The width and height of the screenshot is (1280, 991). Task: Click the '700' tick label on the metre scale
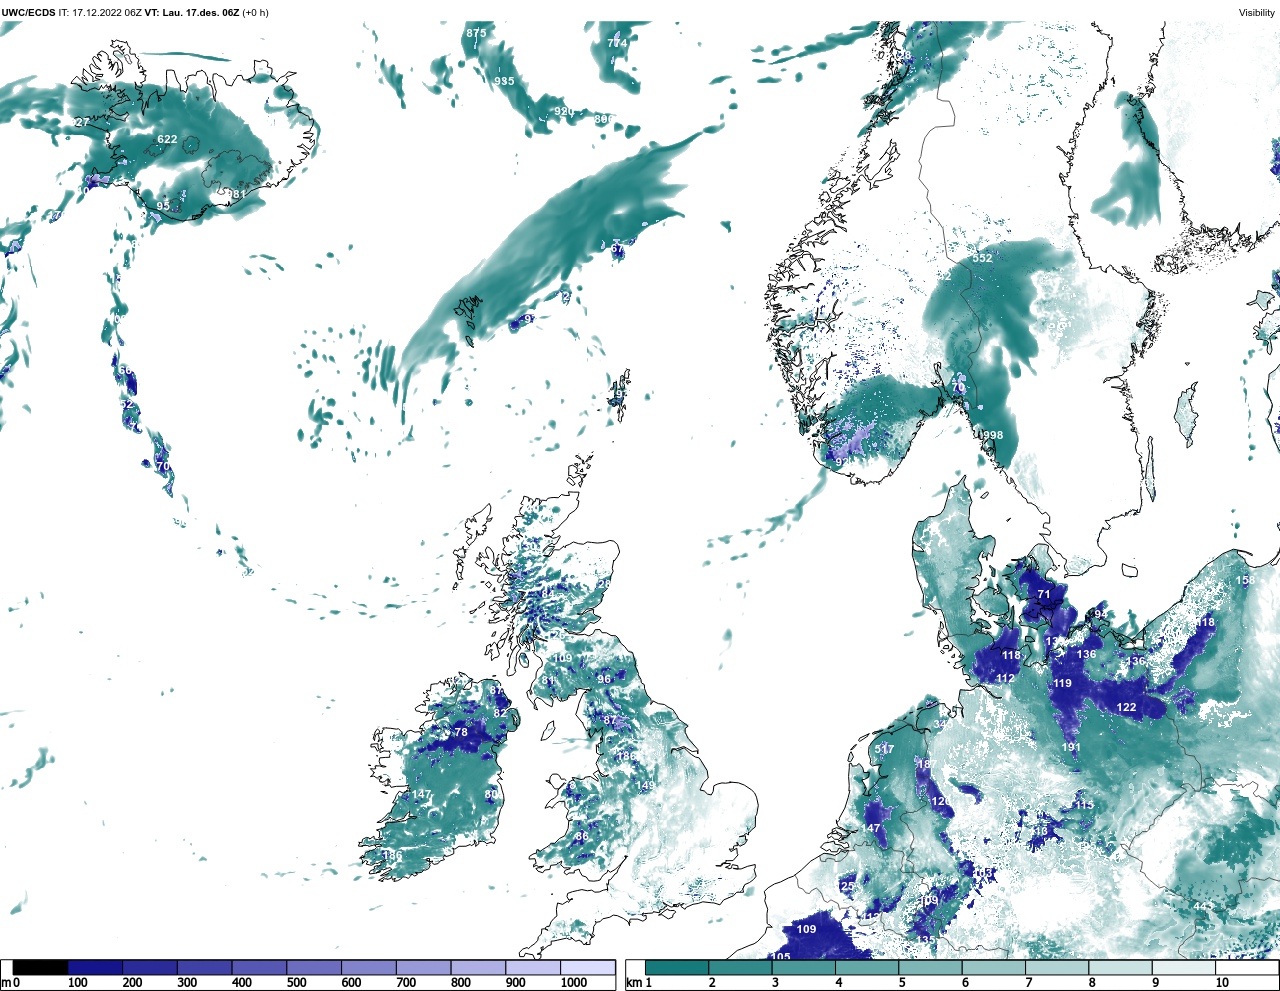(406, 983)
